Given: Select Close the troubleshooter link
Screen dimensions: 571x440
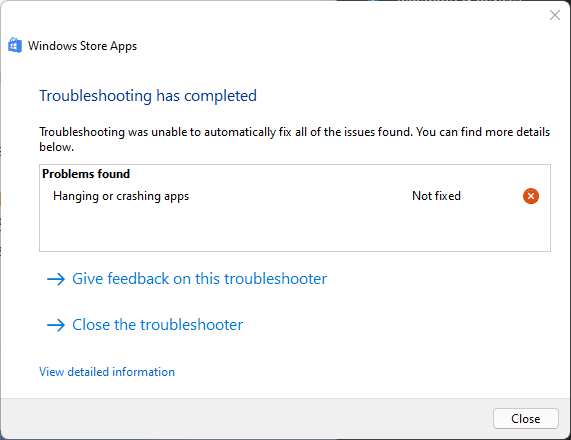Looking at the screenshot, I should (x=157, y=325).
